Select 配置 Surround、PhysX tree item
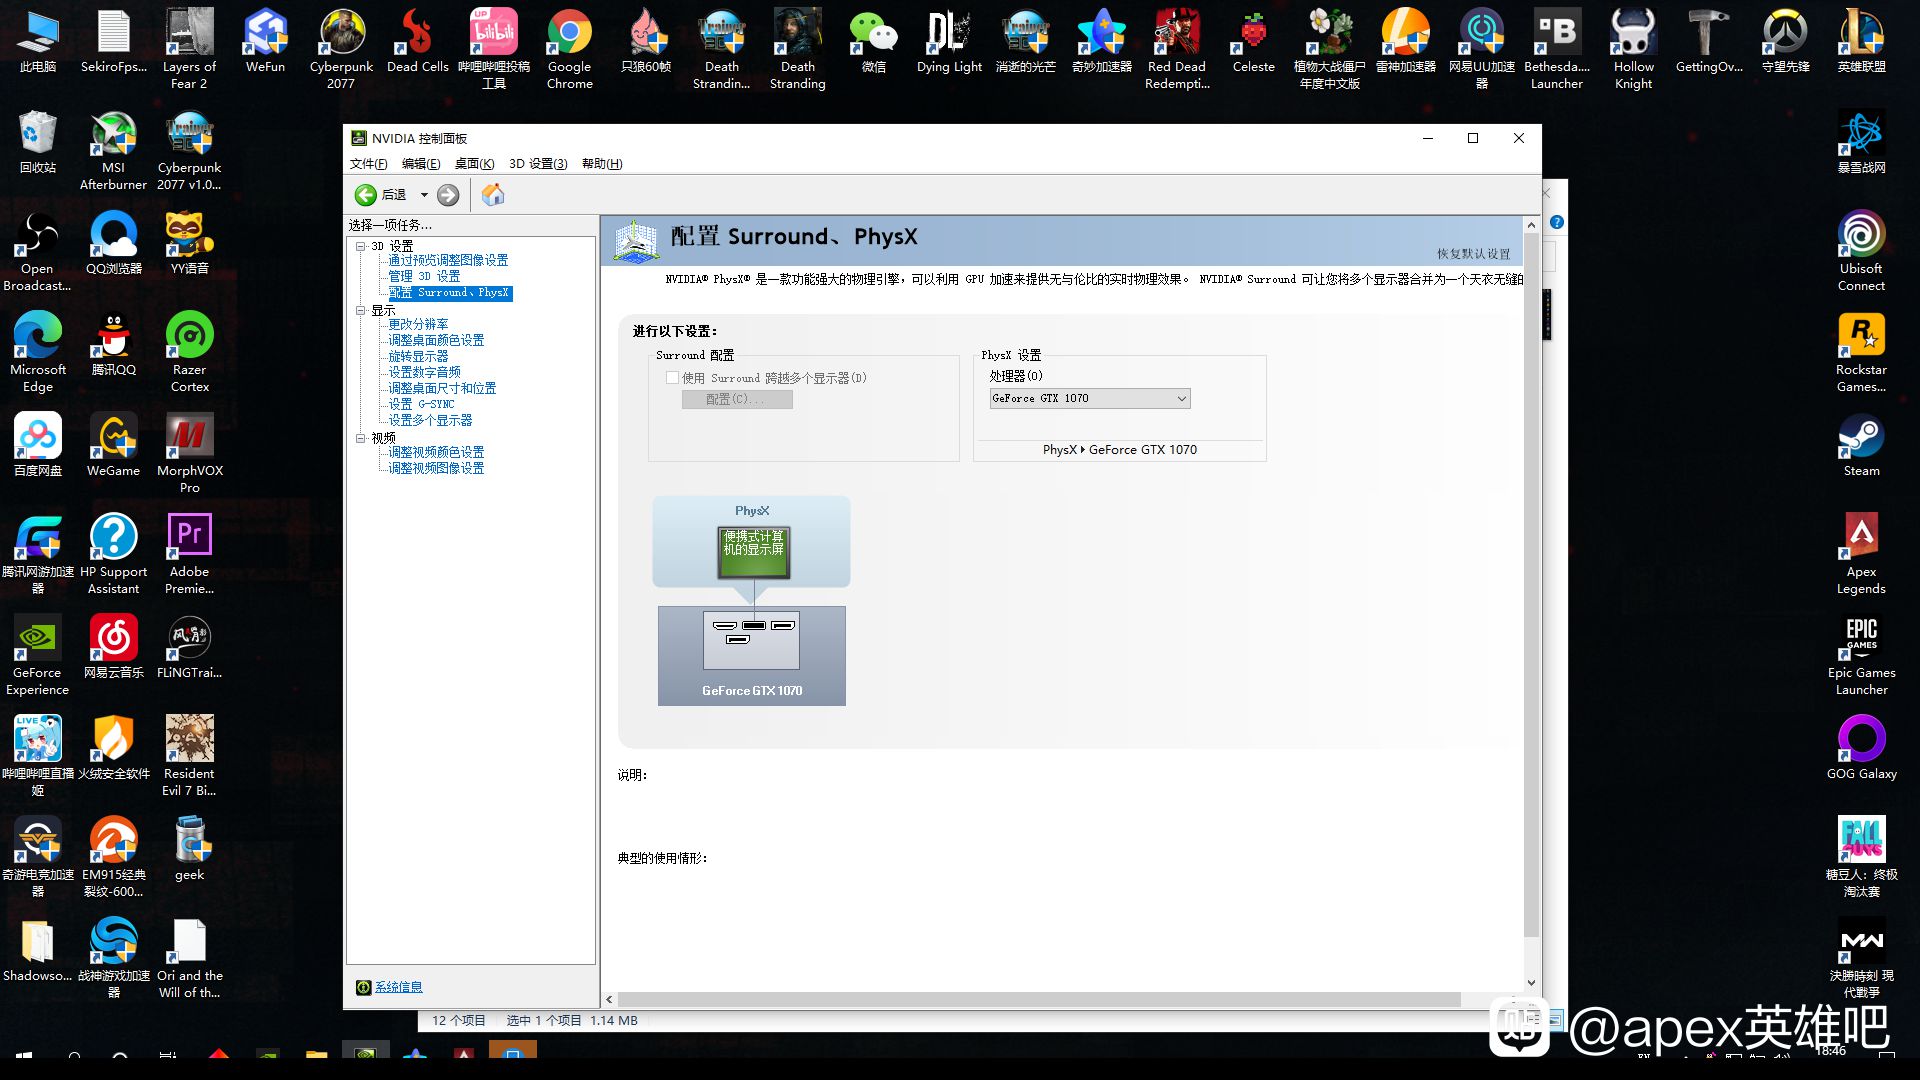This screenshot has height=1080, width=1920. (x=449, y=293)
